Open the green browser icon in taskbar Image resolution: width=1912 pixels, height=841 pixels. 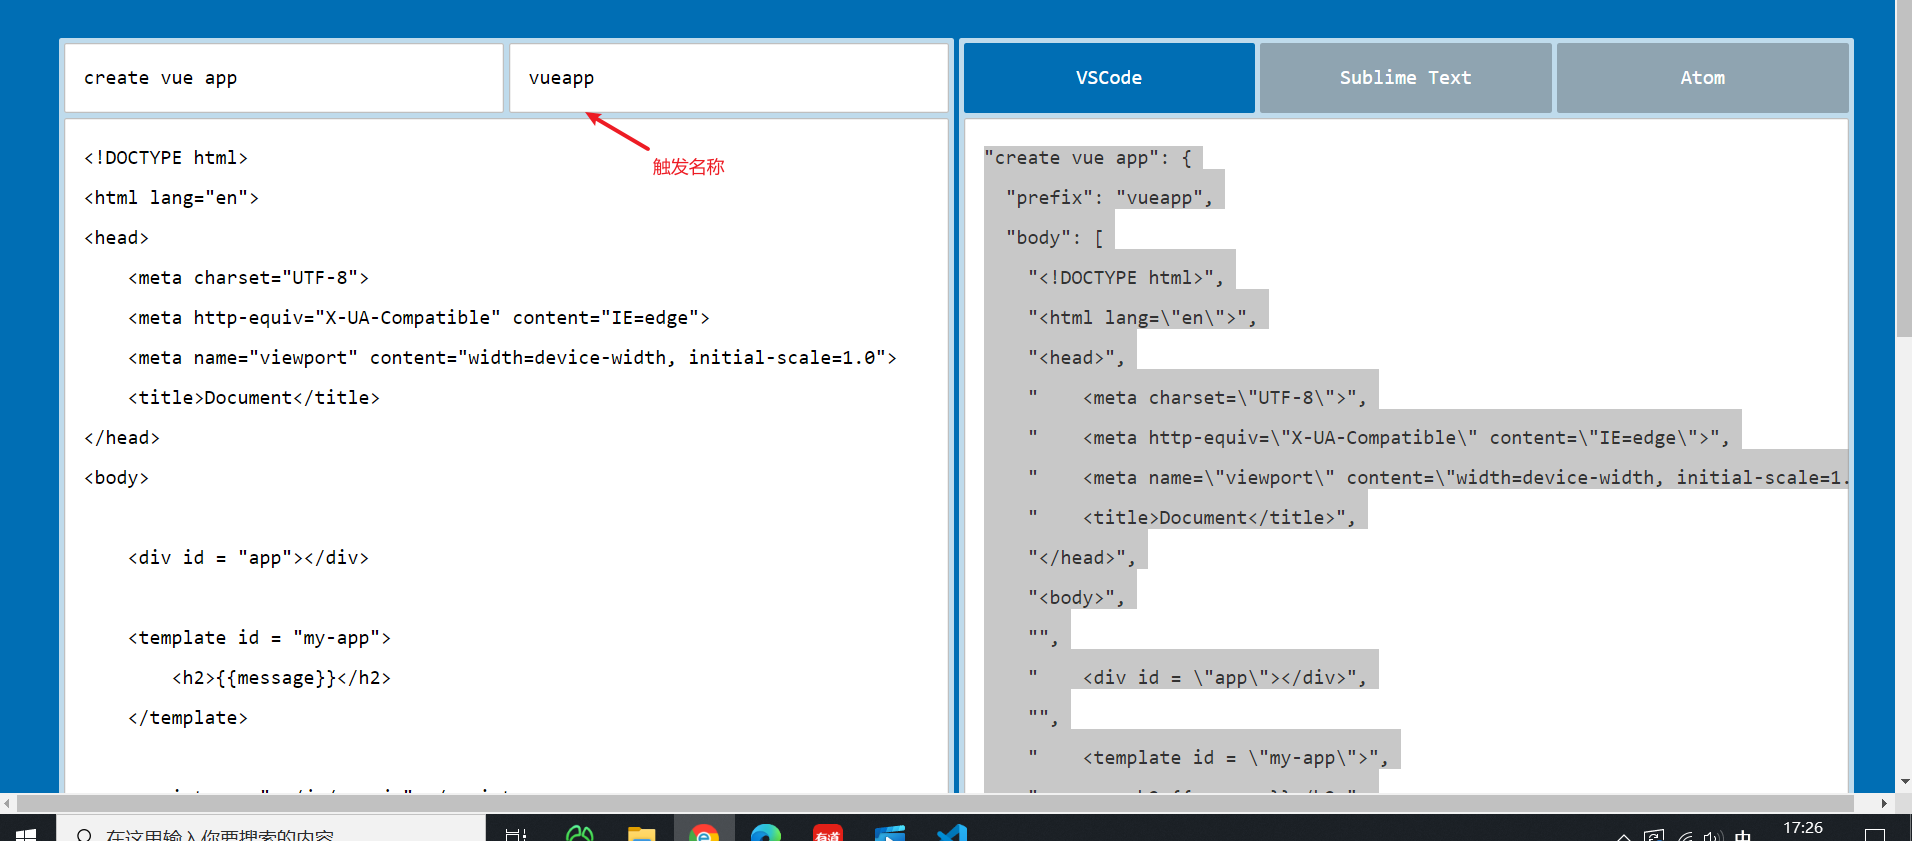579,832
